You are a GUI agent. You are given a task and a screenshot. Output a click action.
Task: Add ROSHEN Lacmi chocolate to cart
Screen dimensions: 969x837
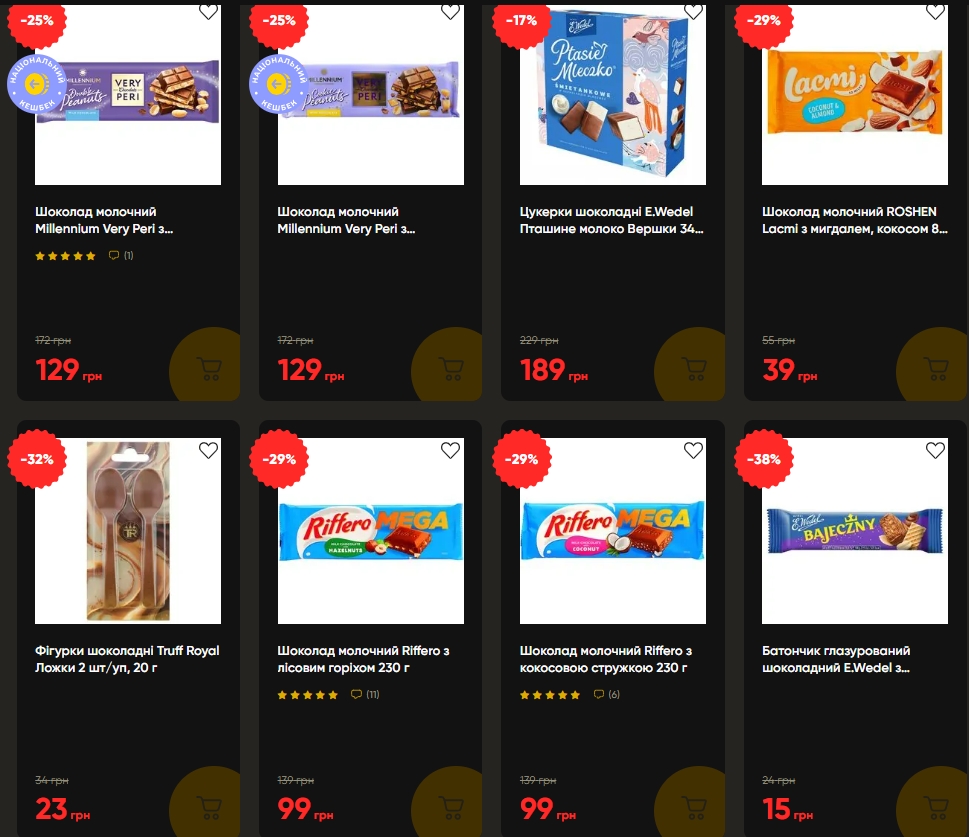935,367
